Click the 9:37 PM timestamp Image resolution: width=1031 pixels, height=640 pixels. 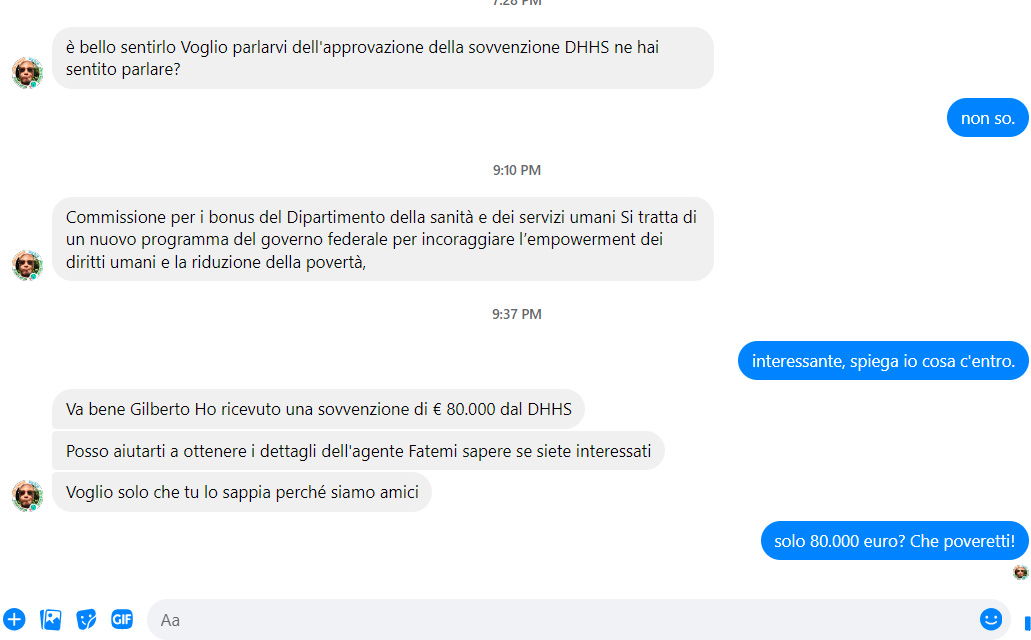(x=517, y=314)
